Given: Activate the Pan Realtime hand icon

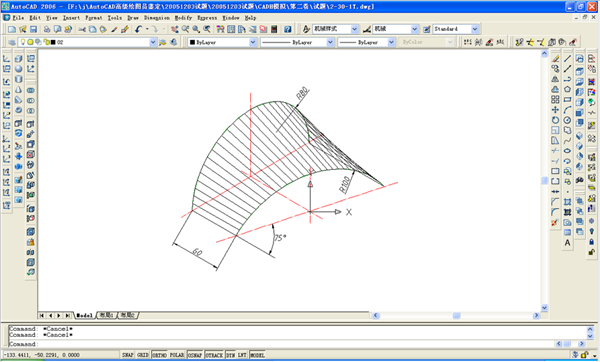Looking at the screenshot, I should click(174, 29).
